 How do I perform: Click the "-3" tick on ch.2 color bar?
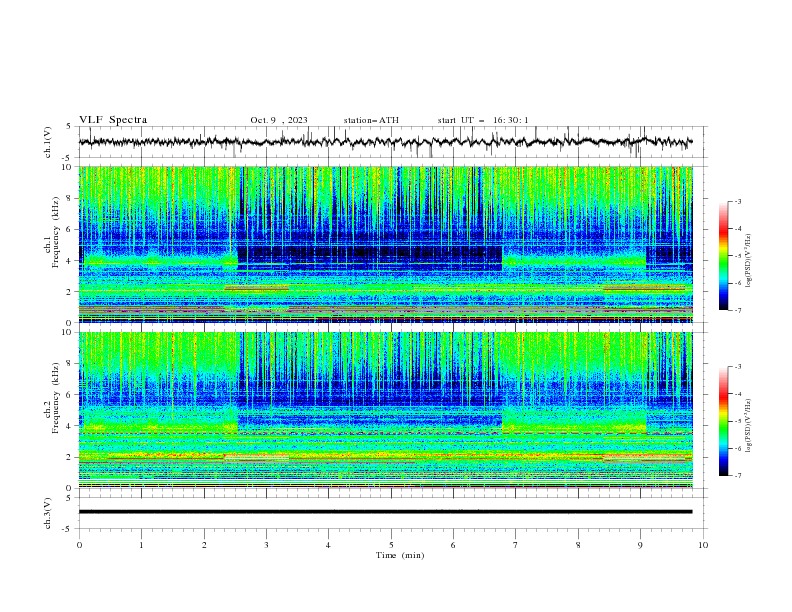[737, 367]
